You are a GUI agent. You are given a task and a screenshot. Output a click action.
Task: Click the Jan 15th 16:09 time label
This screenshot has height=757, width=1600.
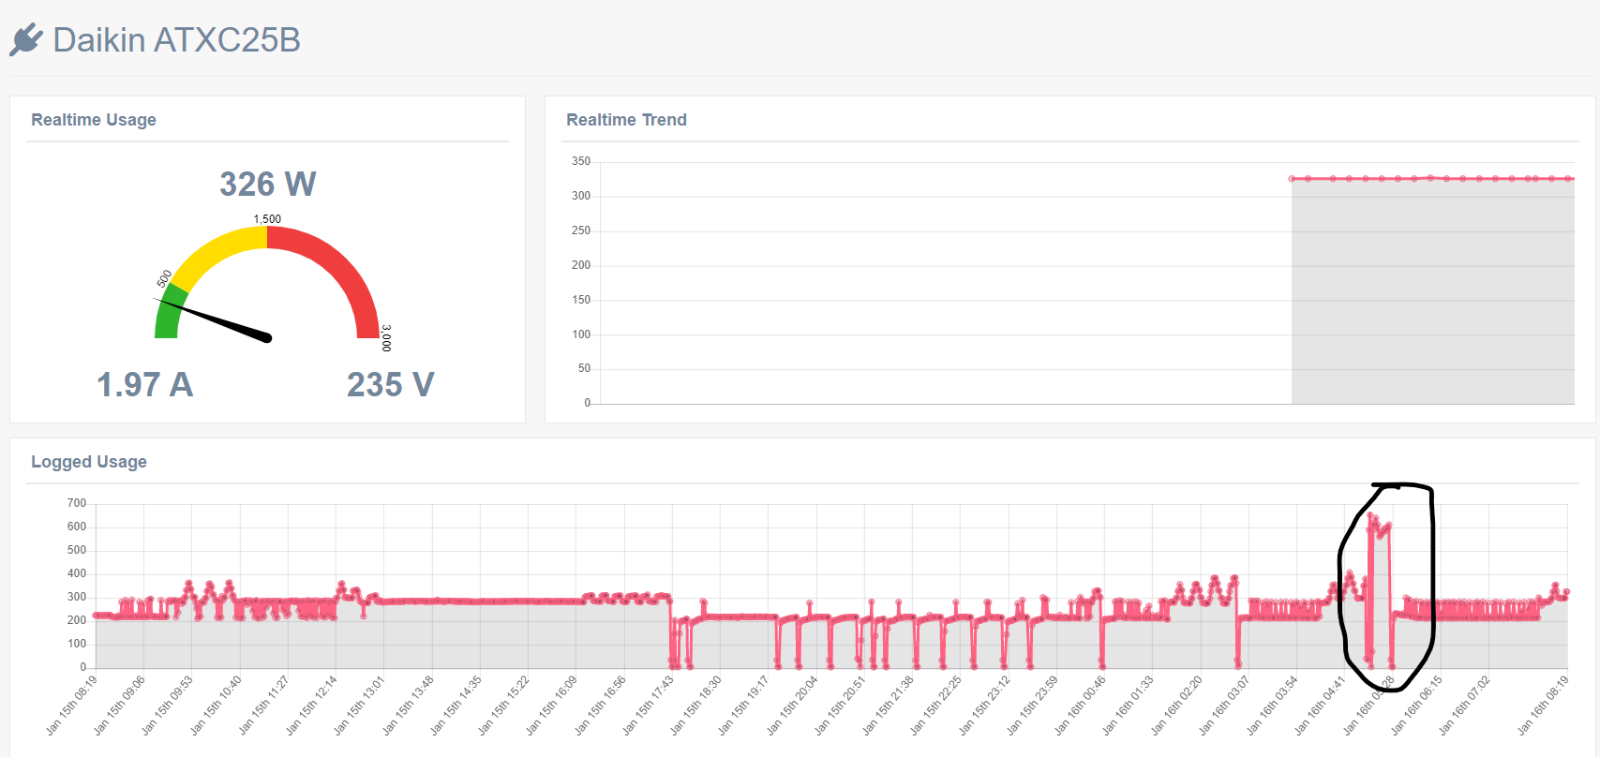point(552,705)
